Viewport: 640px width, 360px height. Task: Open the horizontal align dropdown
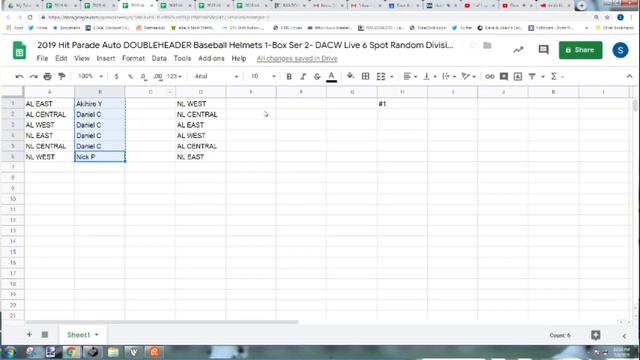coord(409,76)
